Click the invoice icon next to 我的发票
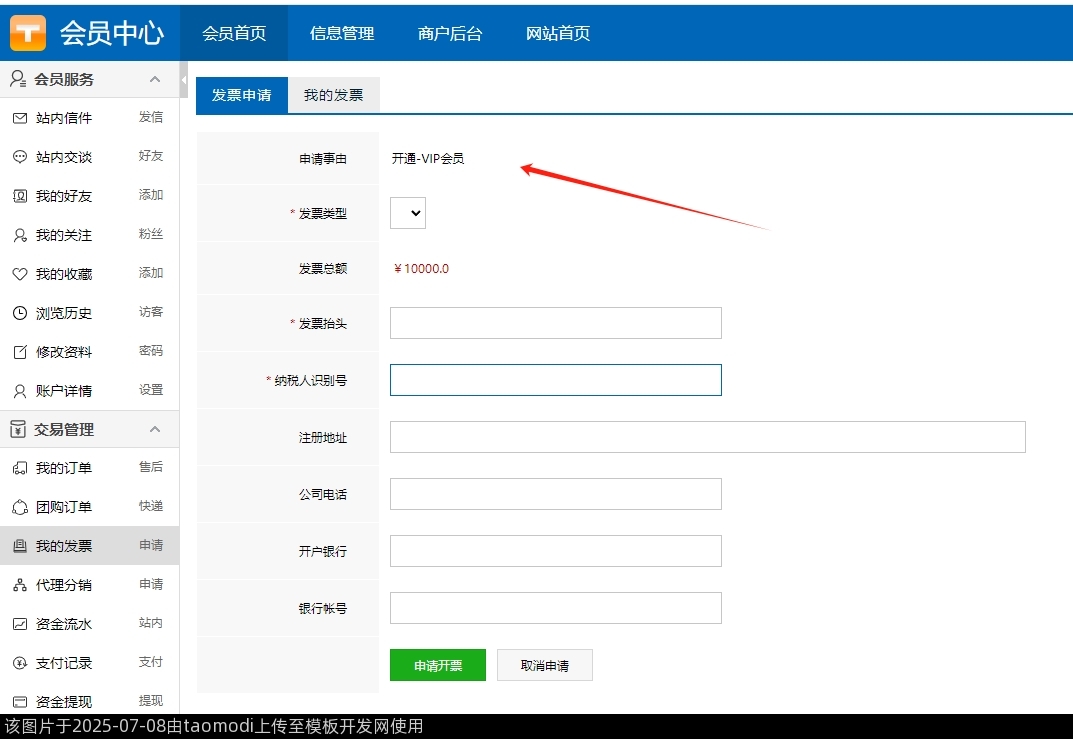1073x739 pixels. 22,545
